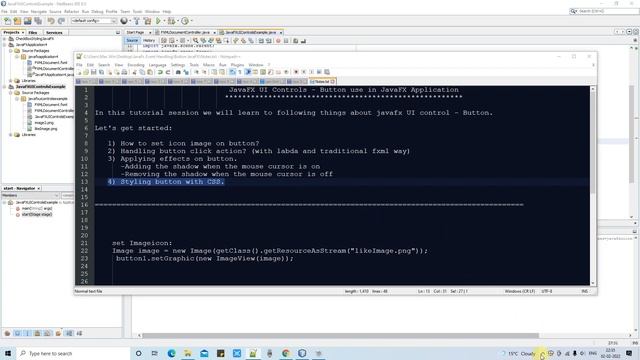Click Open Project icon in NetBeans toolbar
Image resolution: width=640 pixels, height=360 pixels.
pos(28,21)
